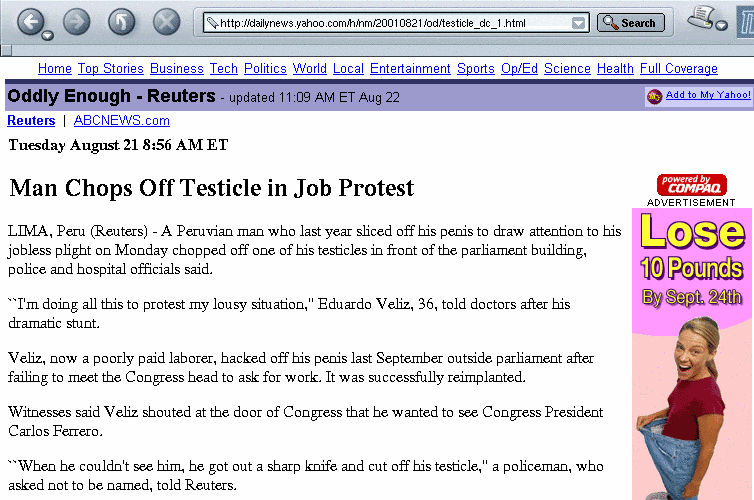The height and width of the screenshot is (500, 754).
Task: Open the Full Coverage link
Action: click(679, 69)
